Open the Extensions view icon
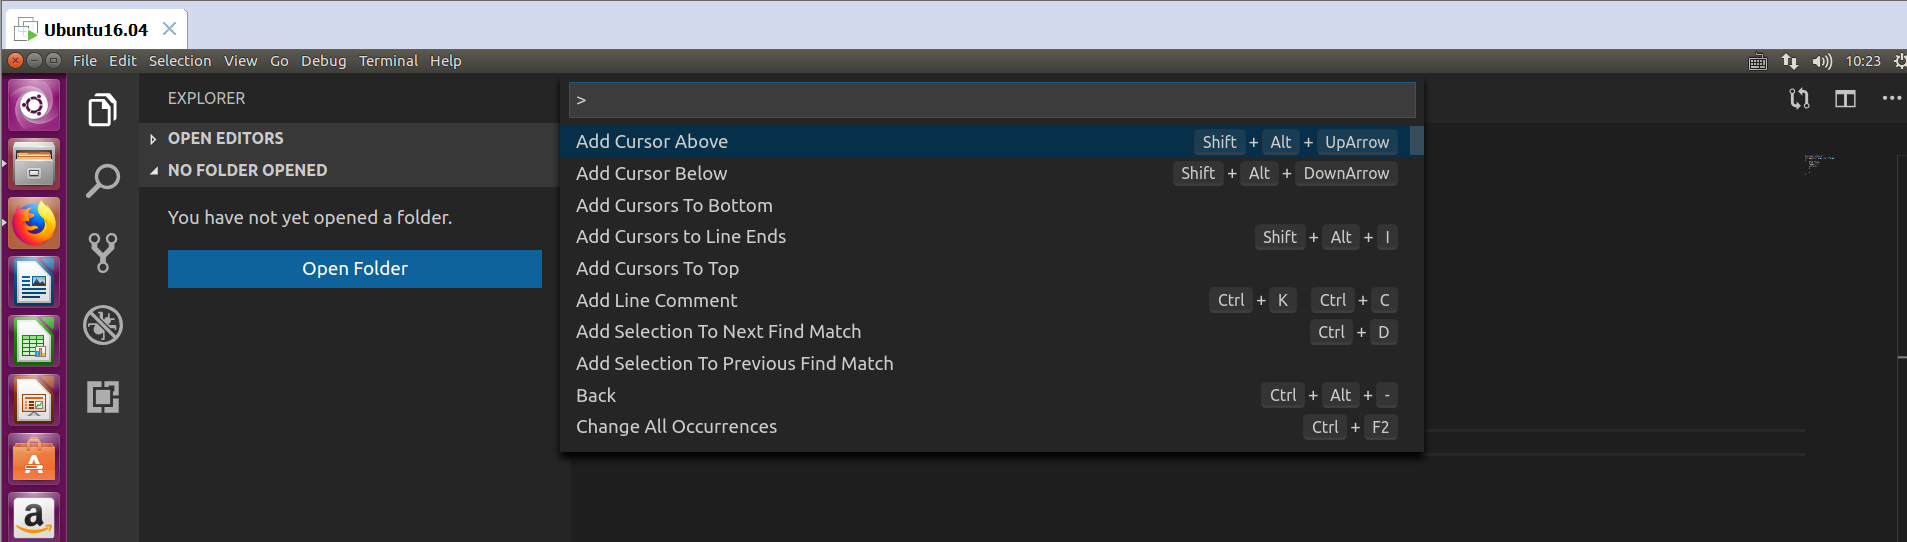Viewport: 1907px width, 542px height. tap(102, 397)
